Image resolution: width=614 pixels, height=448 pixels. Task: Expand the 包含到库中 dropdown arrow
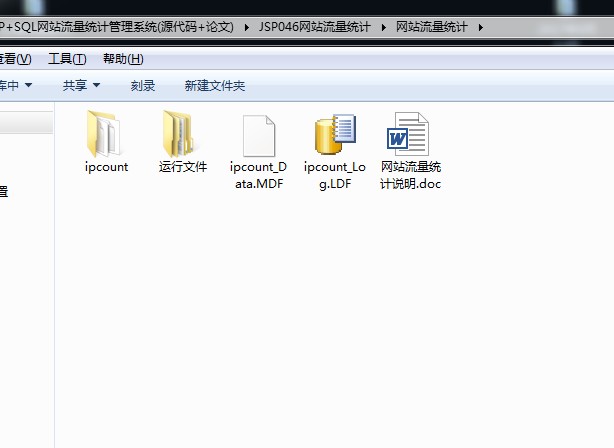click(x=28, y=85)
